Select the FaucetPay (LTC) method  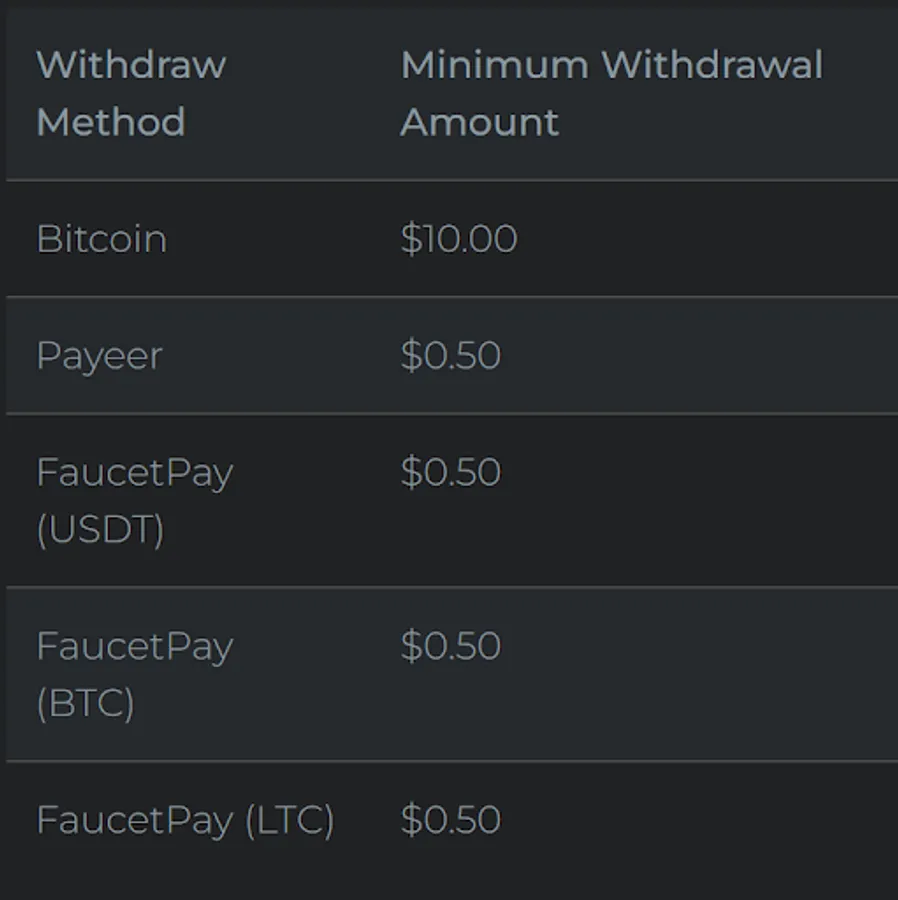(x=185, y=820)
